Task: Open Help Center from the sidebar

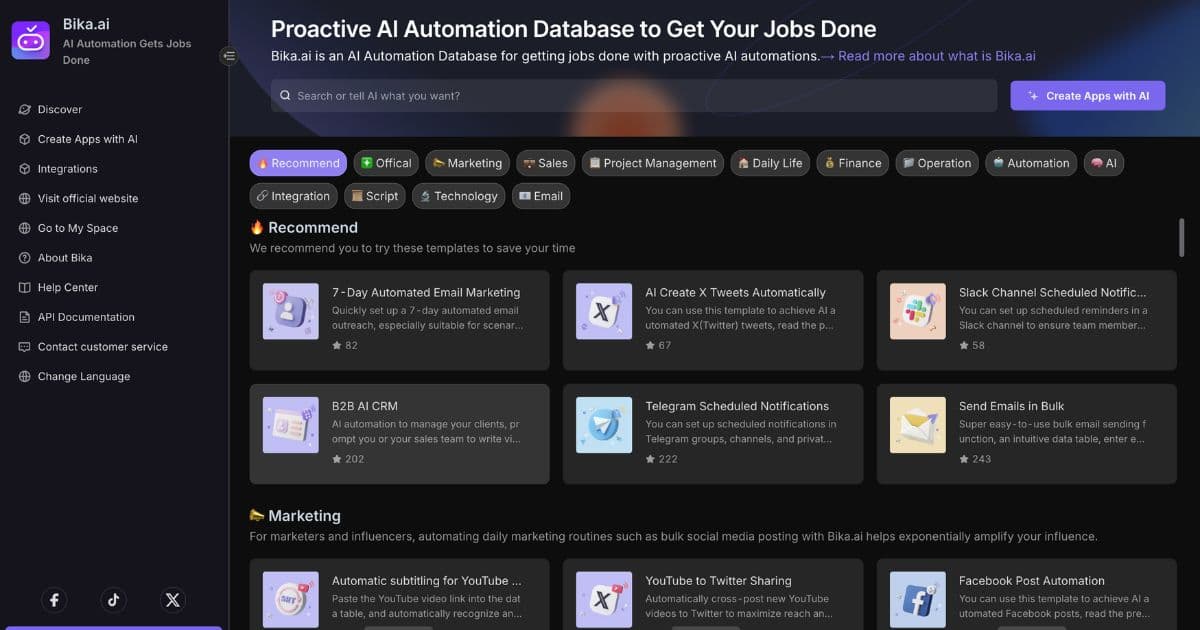Action: [68, 288]
